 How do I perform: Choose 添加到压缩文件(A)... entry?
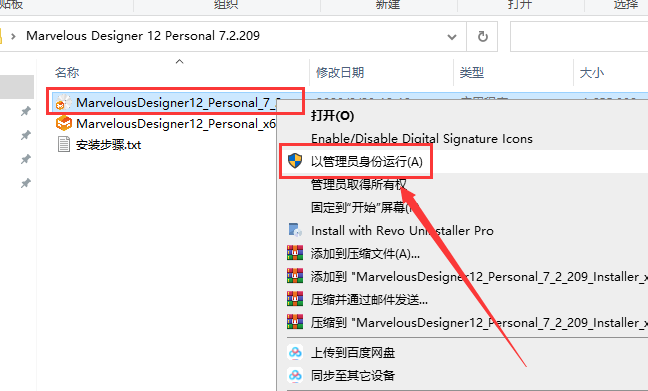(365, 253)
